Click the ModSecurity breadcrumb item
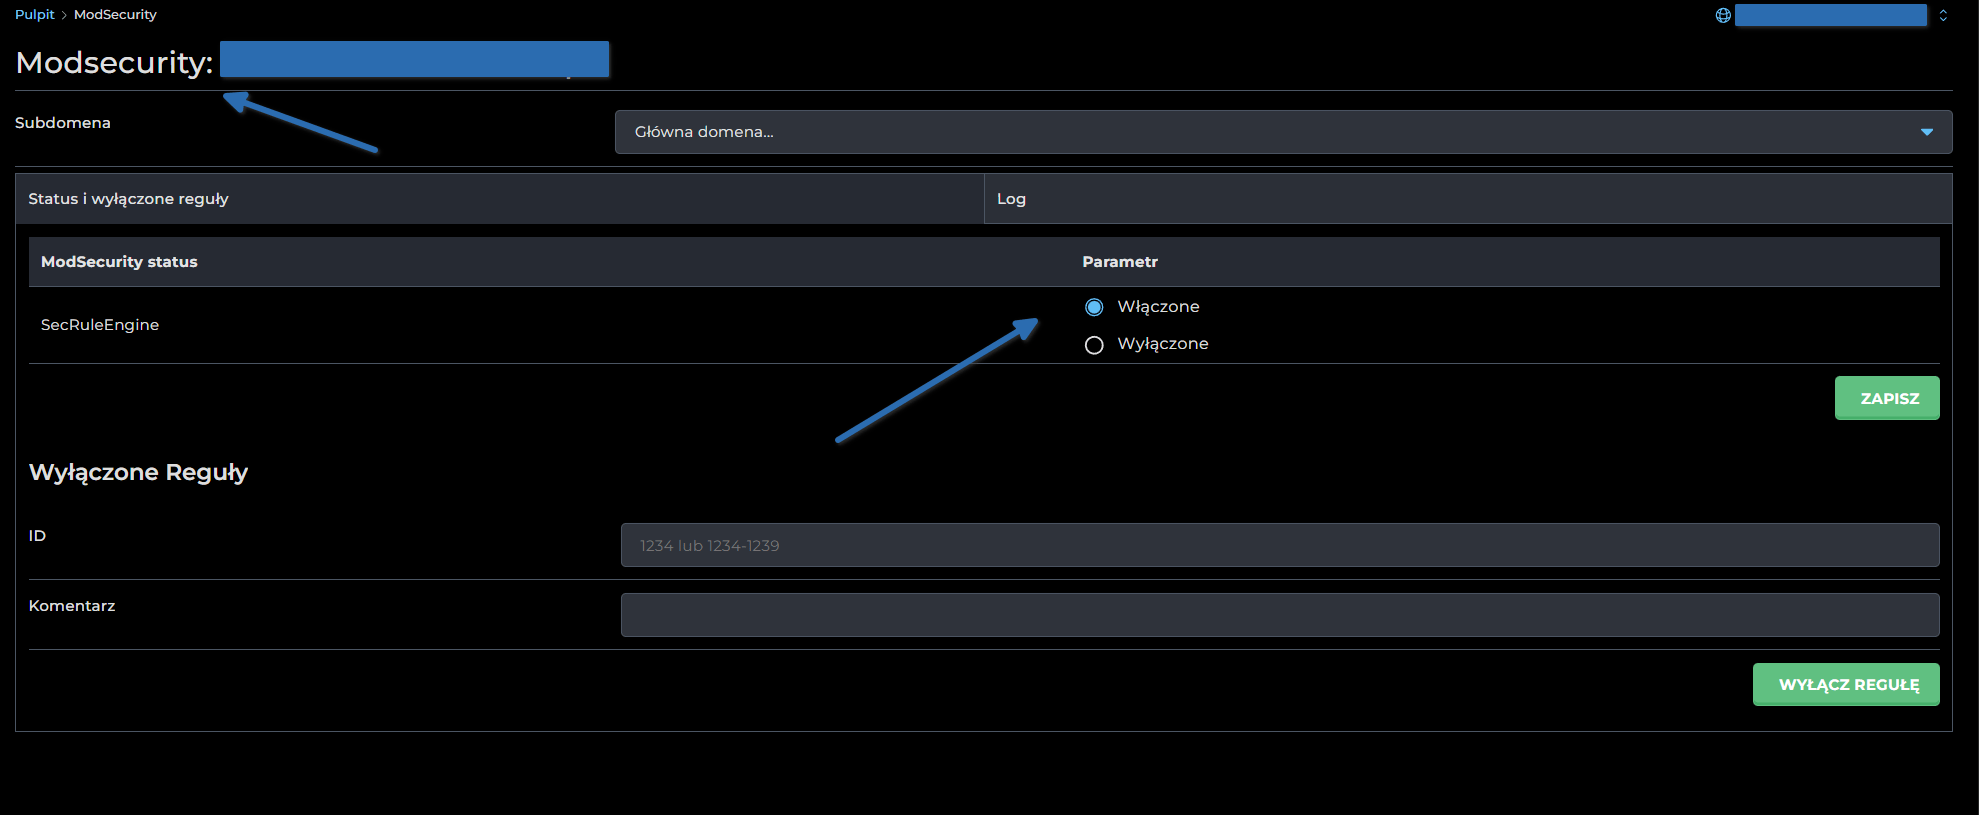The width and height of the screenshot is (1979, 815). coord(115,15)
